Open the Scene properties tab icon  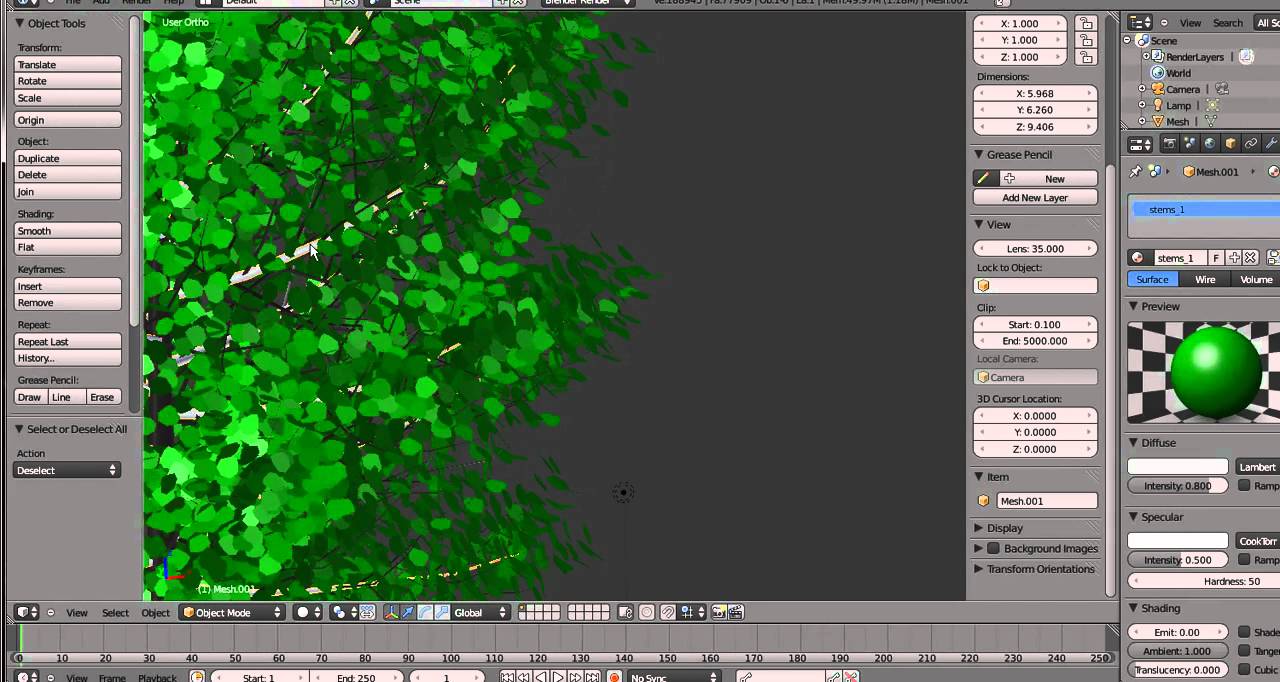tap(1190, 144)
